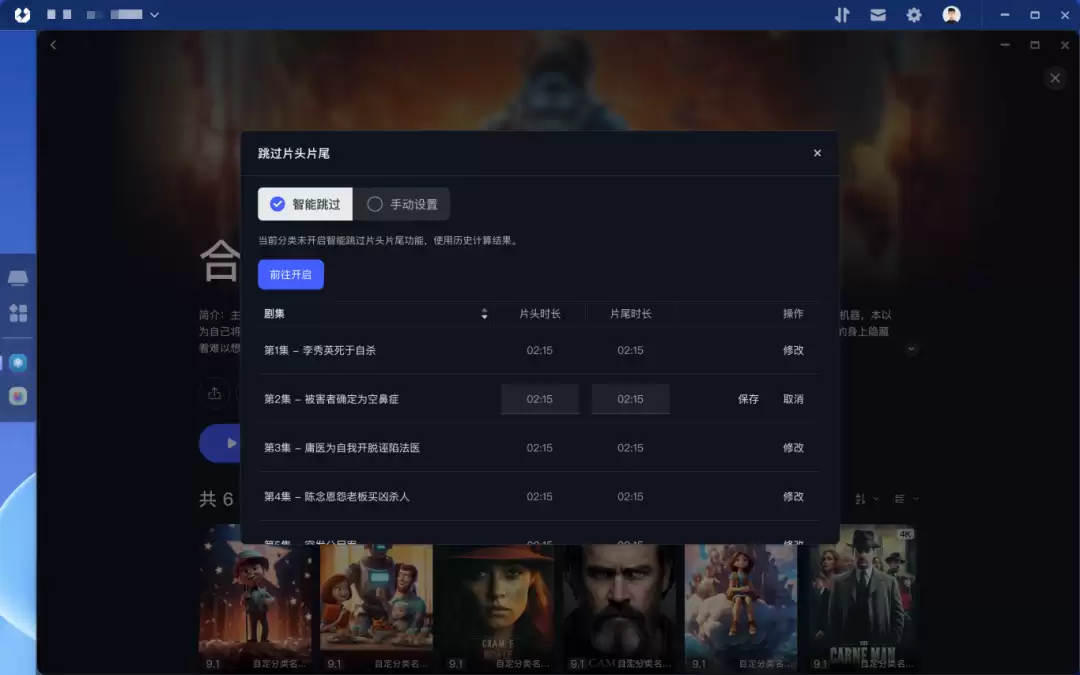Image resolution: width=1080 pixels, height=675 pixels.
Task: Open the workspace switcher dropdown in the title bar
Action: [x=154, y=15]
